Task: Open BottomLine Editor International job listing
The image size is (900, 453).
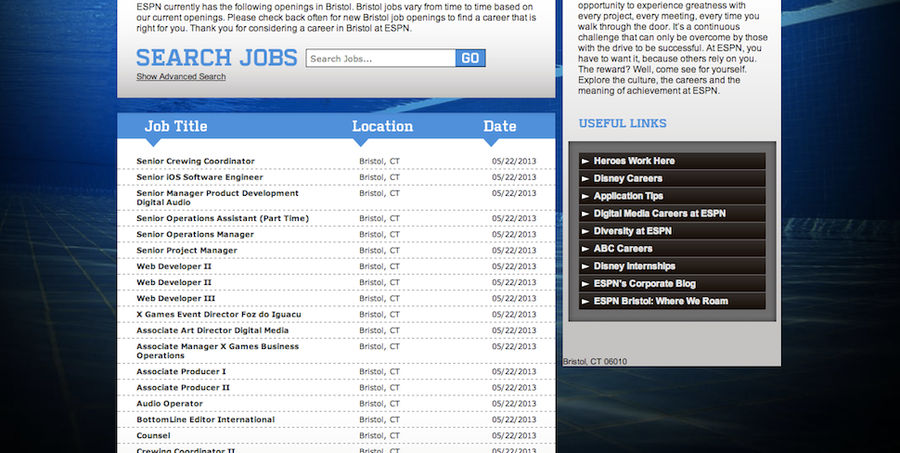Action: click(x=205, y=420)
